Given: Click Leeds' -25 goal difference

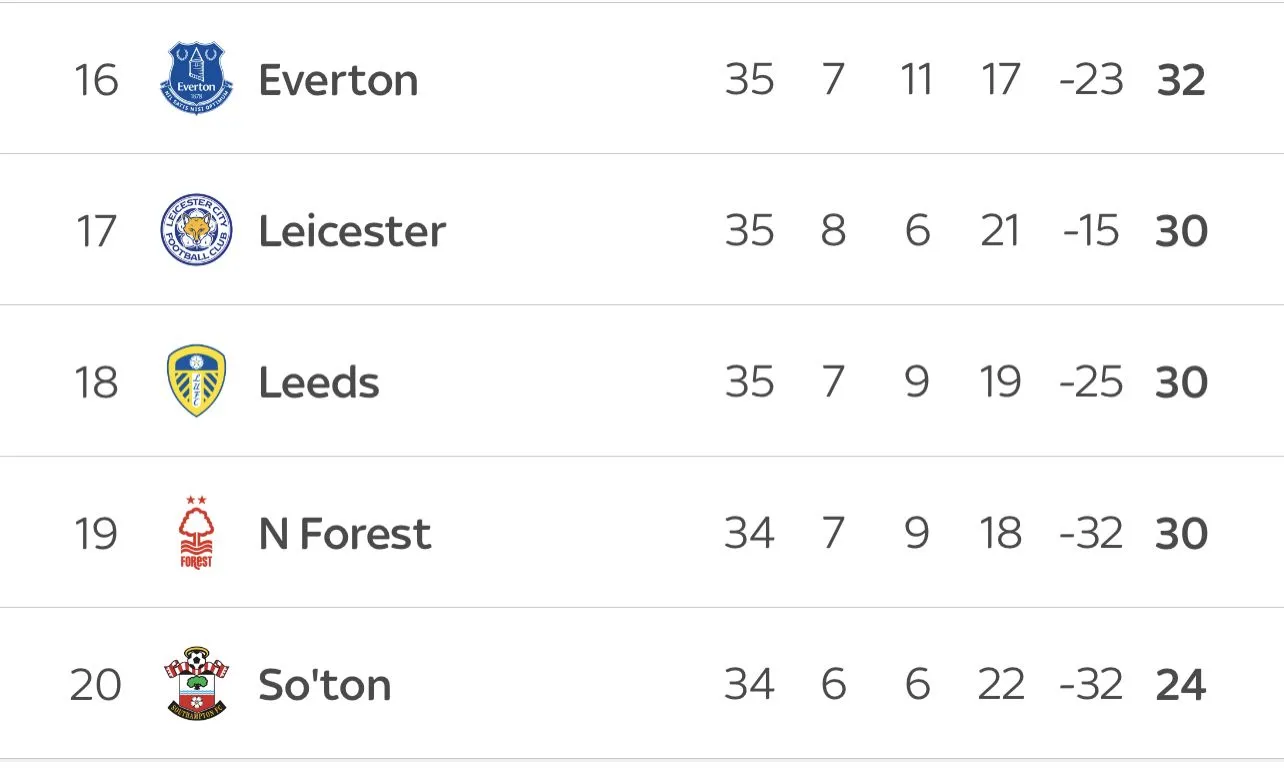Looking at the screenshot, I should pyautogui.click(x=1091, y=382).
